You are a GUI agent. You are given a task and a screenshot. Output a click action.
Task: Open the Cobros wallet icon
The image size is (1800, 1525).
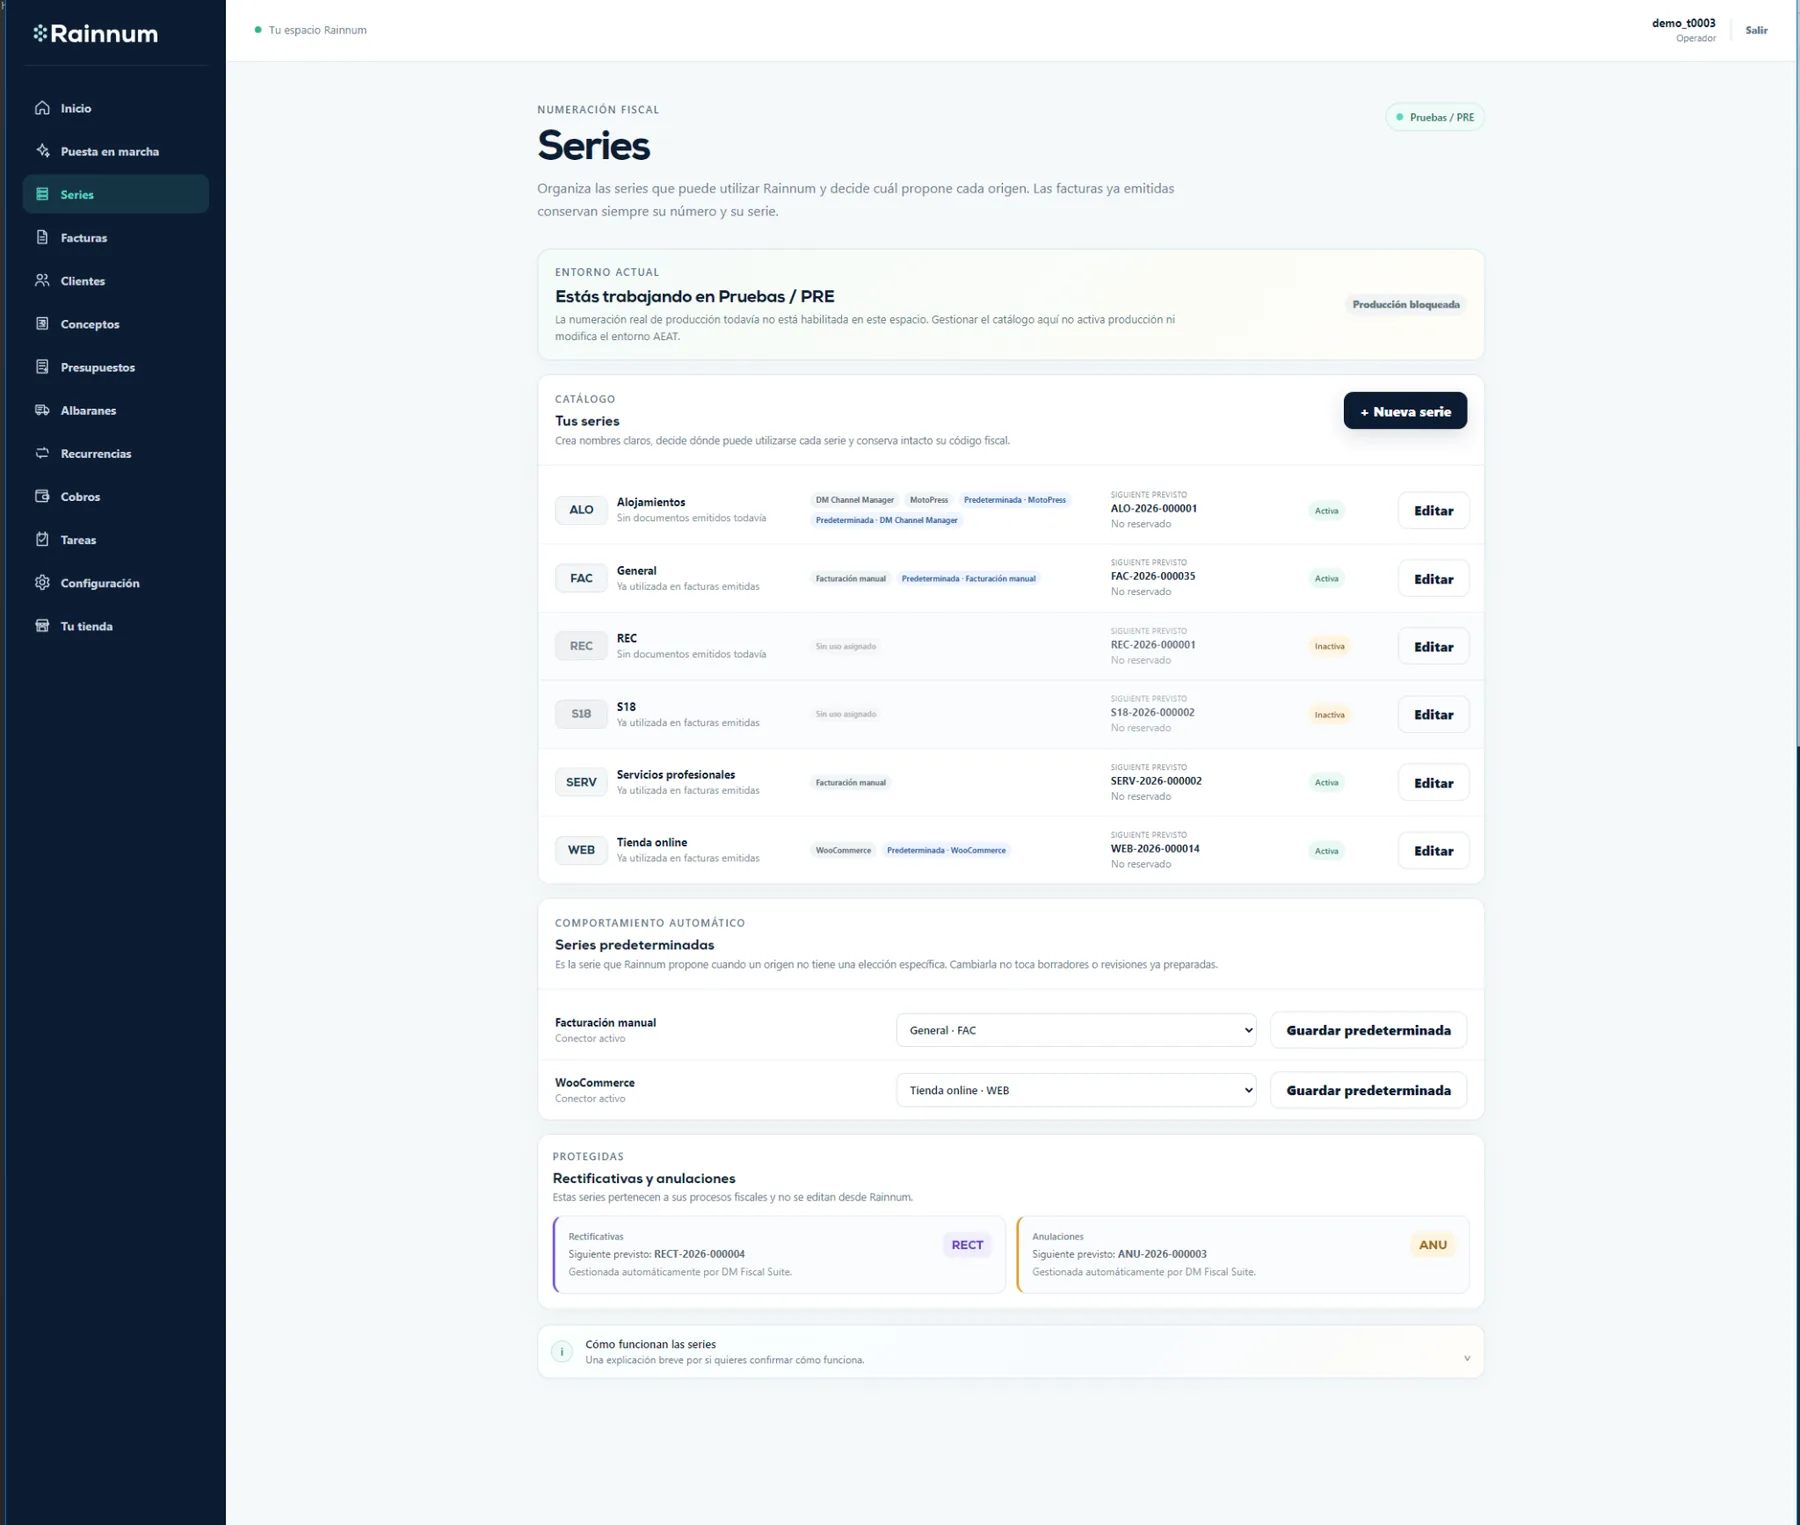[x=42, y=496]
